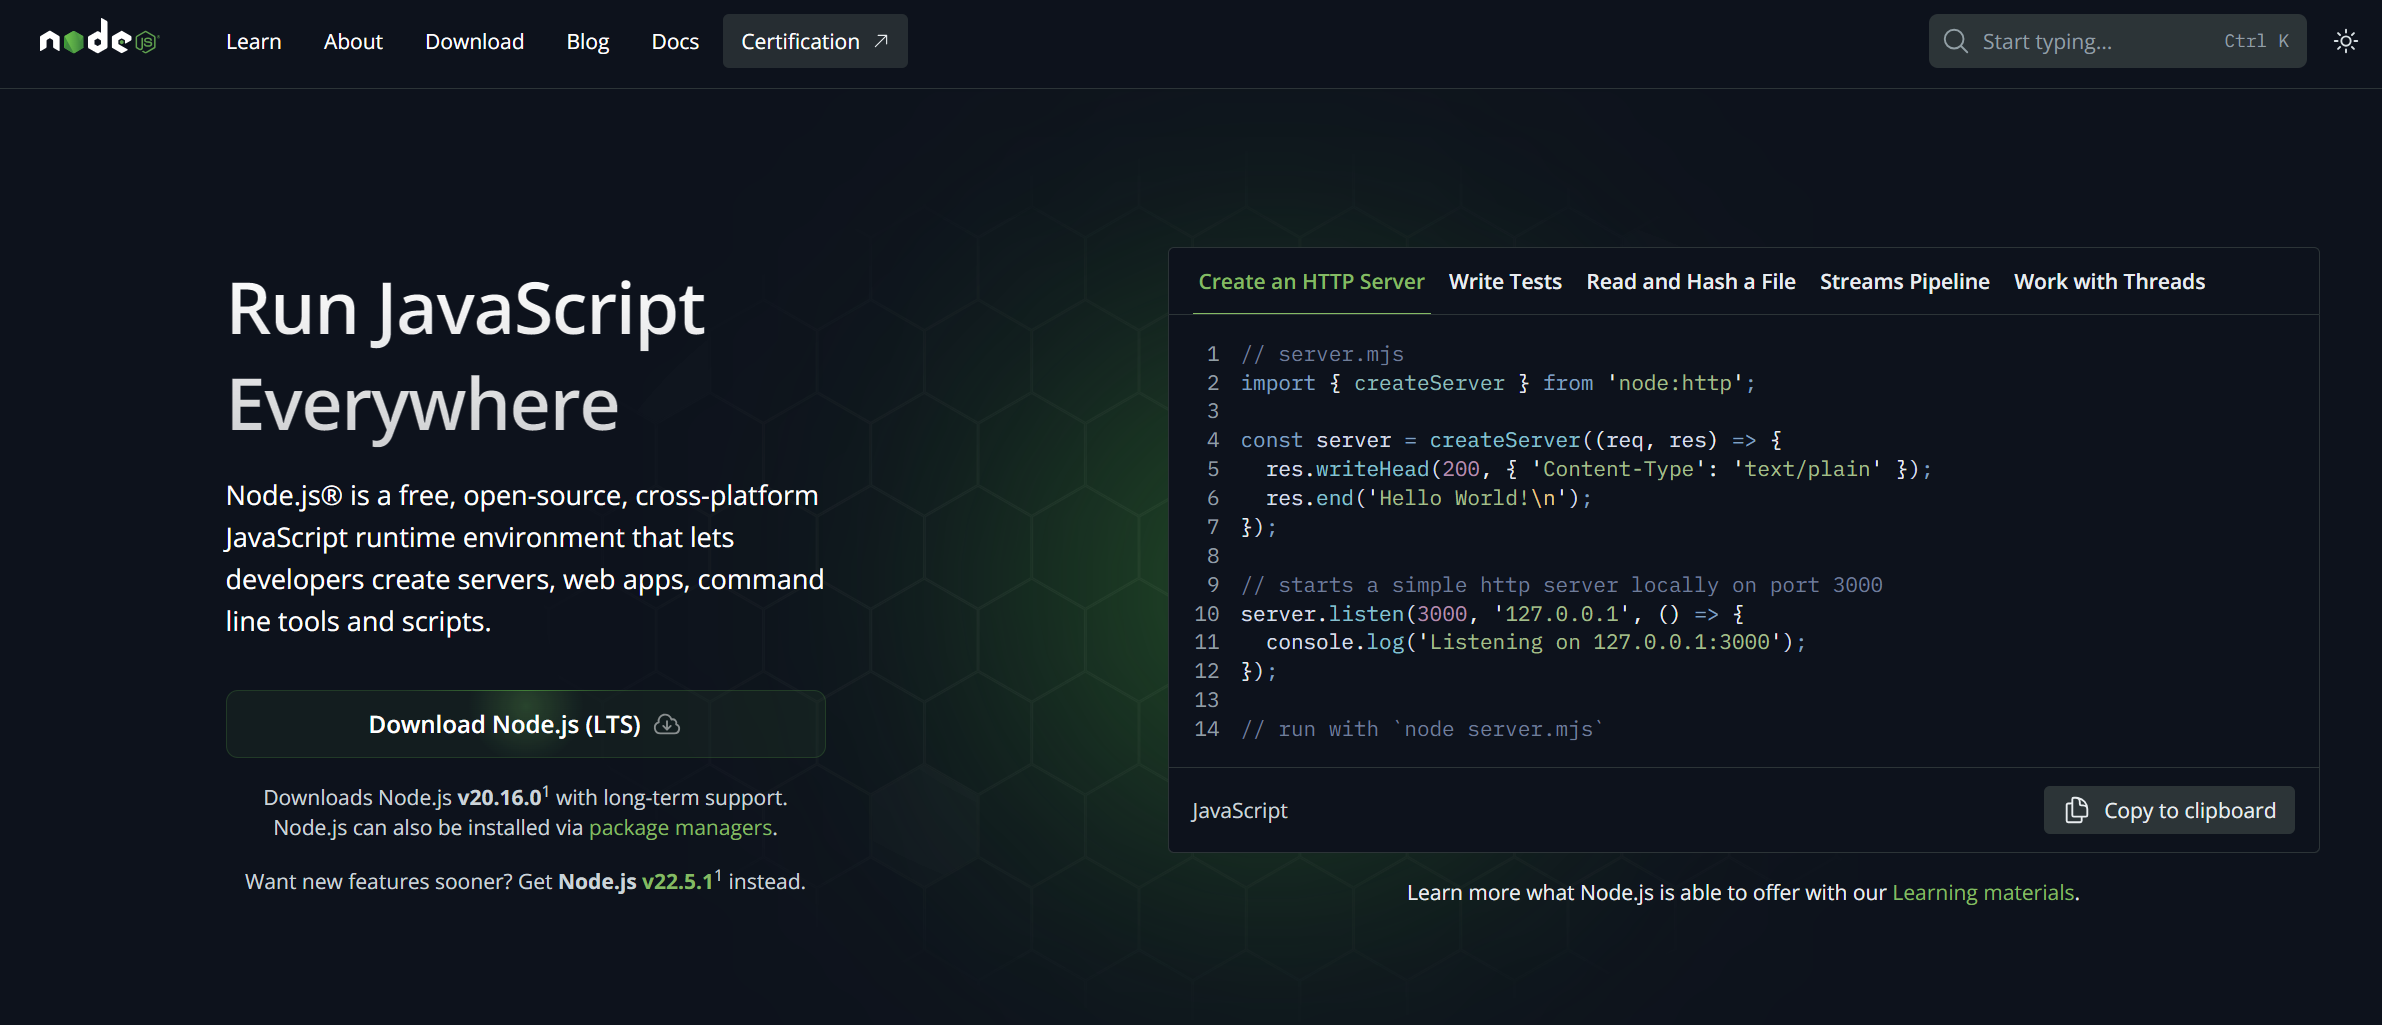
Task: Open the Certification link
Action: (815, 41)
